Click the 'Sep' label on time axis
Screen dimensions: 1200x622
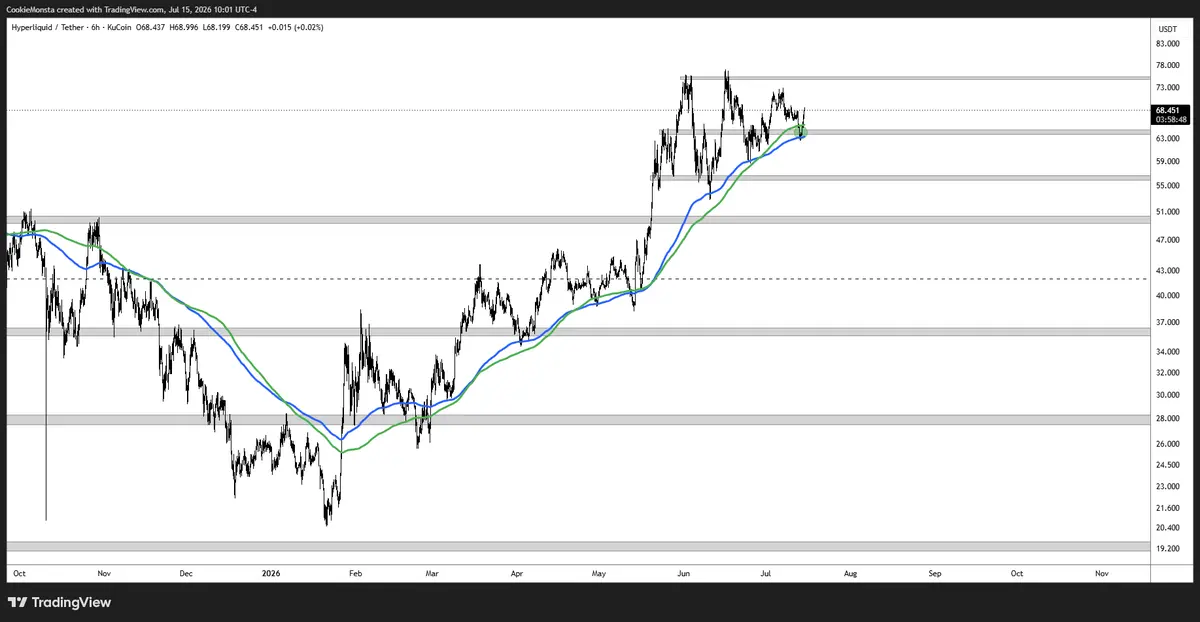(x=935, y=574)
